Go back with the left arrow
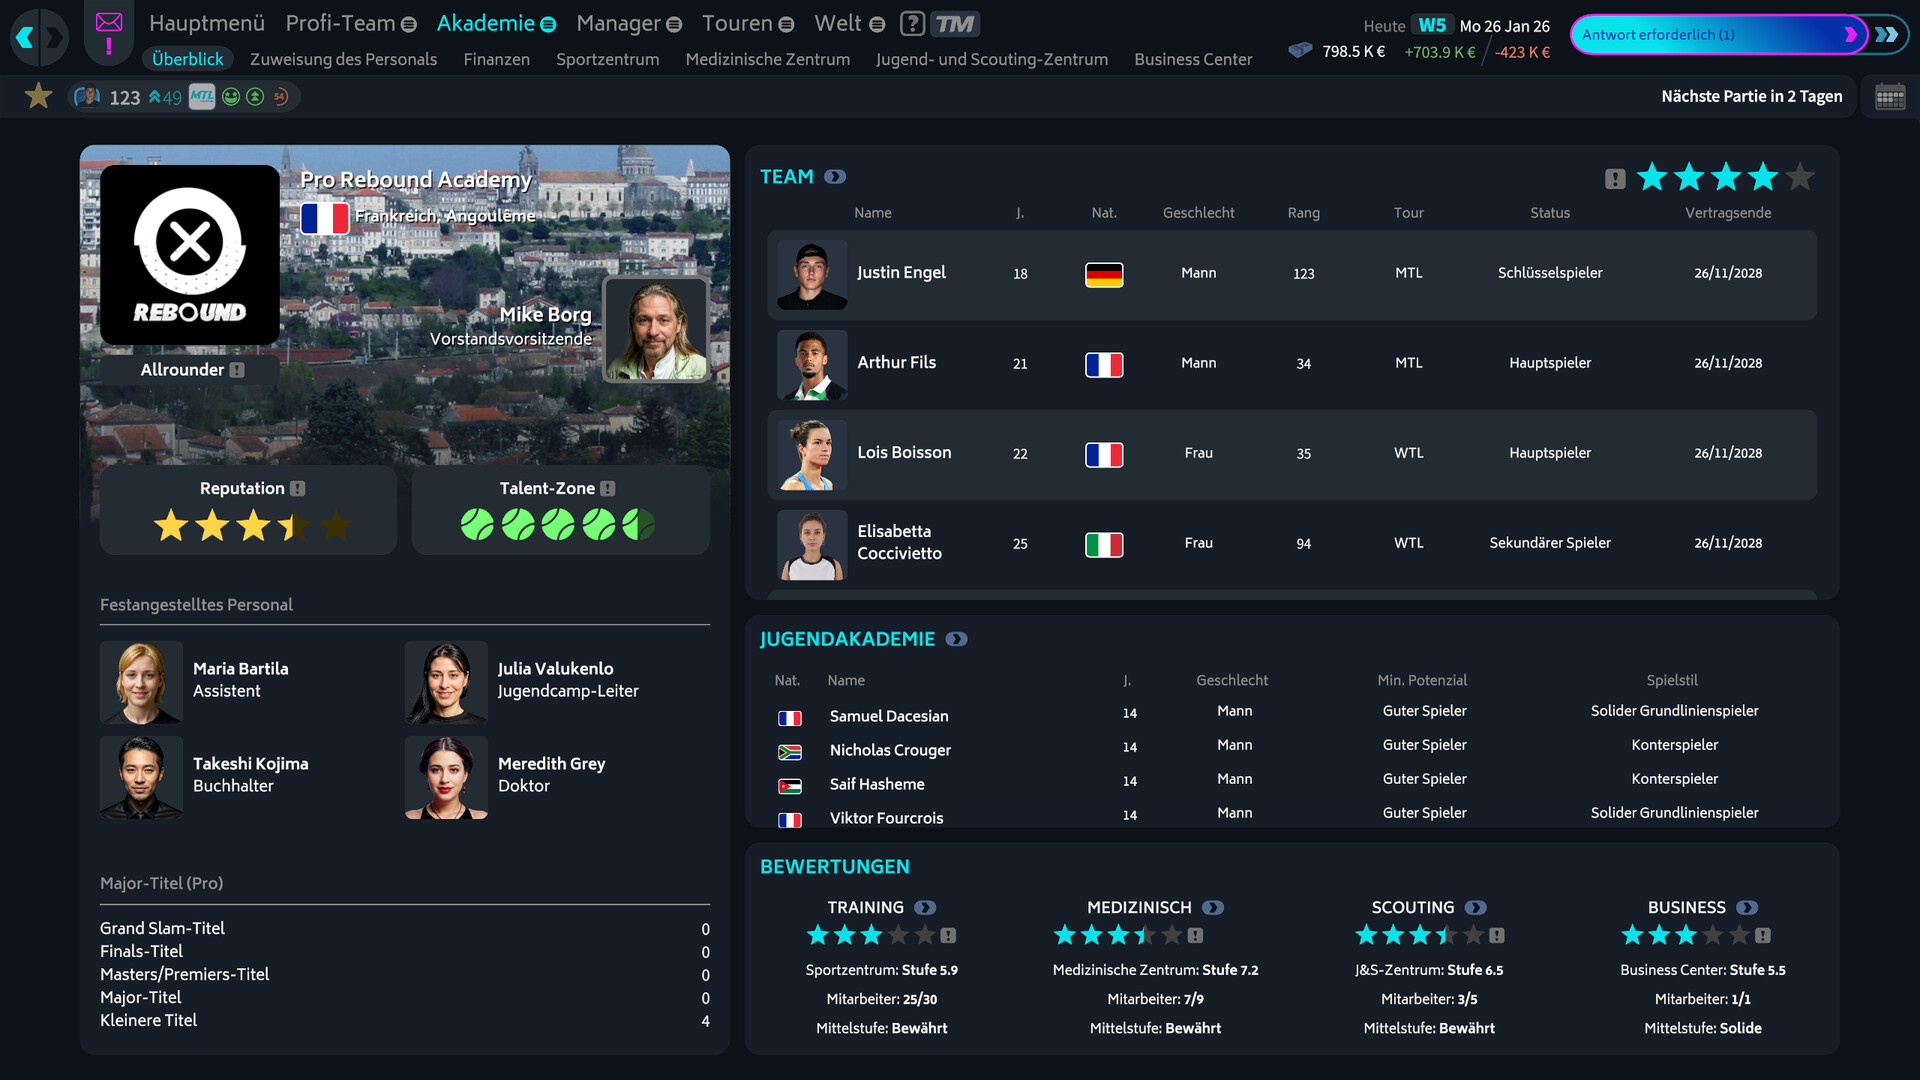The width and height of the screenshot is (1920, 1080). pos(24,38)
